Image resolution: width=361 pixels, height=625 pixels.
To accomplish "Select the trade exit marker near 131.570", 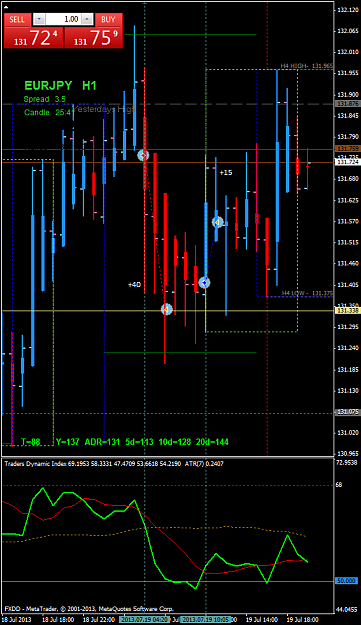I will coord(217,222).
